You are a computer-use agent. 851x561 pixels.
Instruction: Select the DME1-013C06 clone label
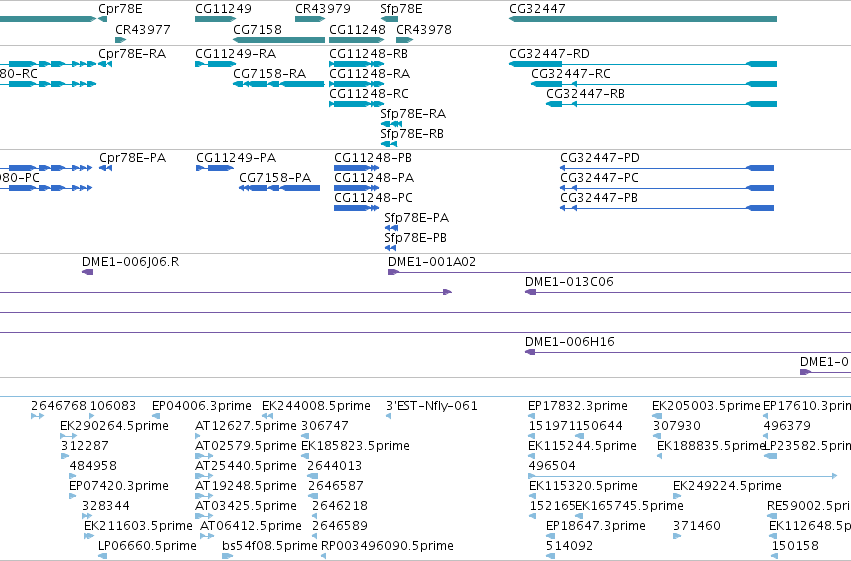click(x=569, y=282)
